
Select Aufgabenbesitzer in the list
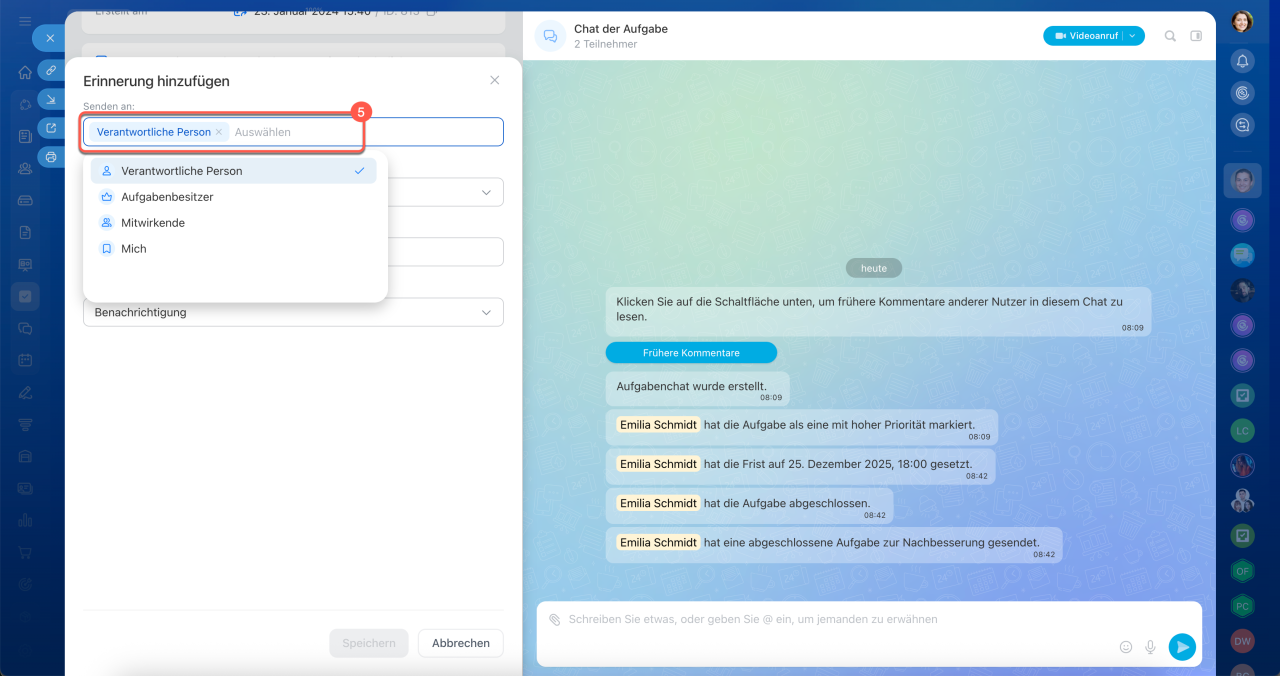click(233, 197)
